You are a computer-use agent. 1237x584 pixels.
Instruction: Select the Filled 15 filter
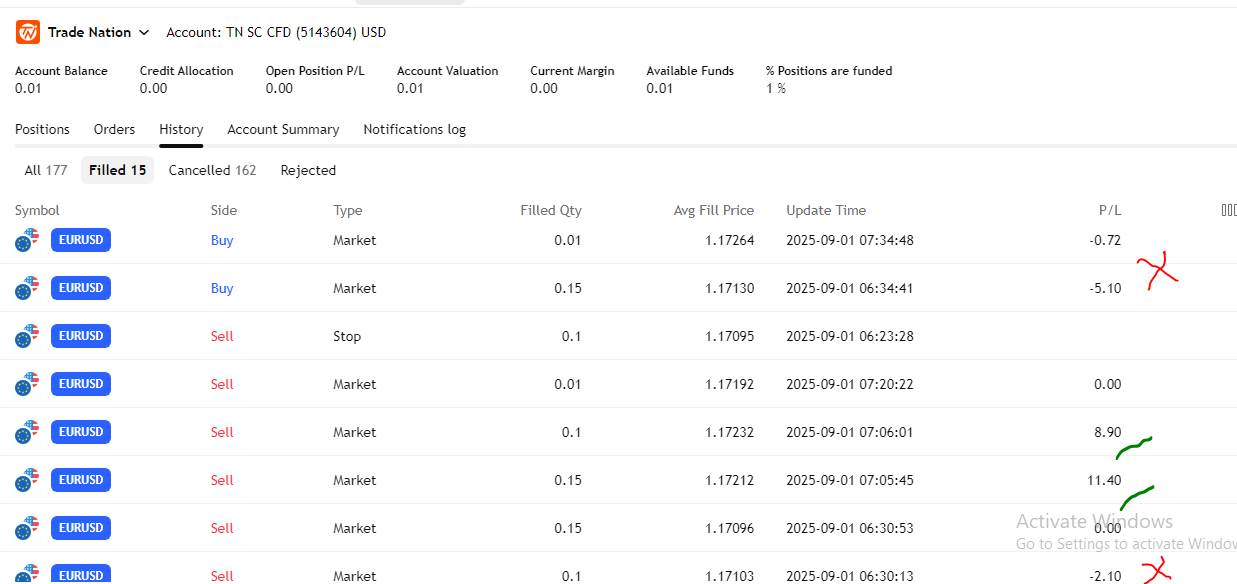coord(117,170)
